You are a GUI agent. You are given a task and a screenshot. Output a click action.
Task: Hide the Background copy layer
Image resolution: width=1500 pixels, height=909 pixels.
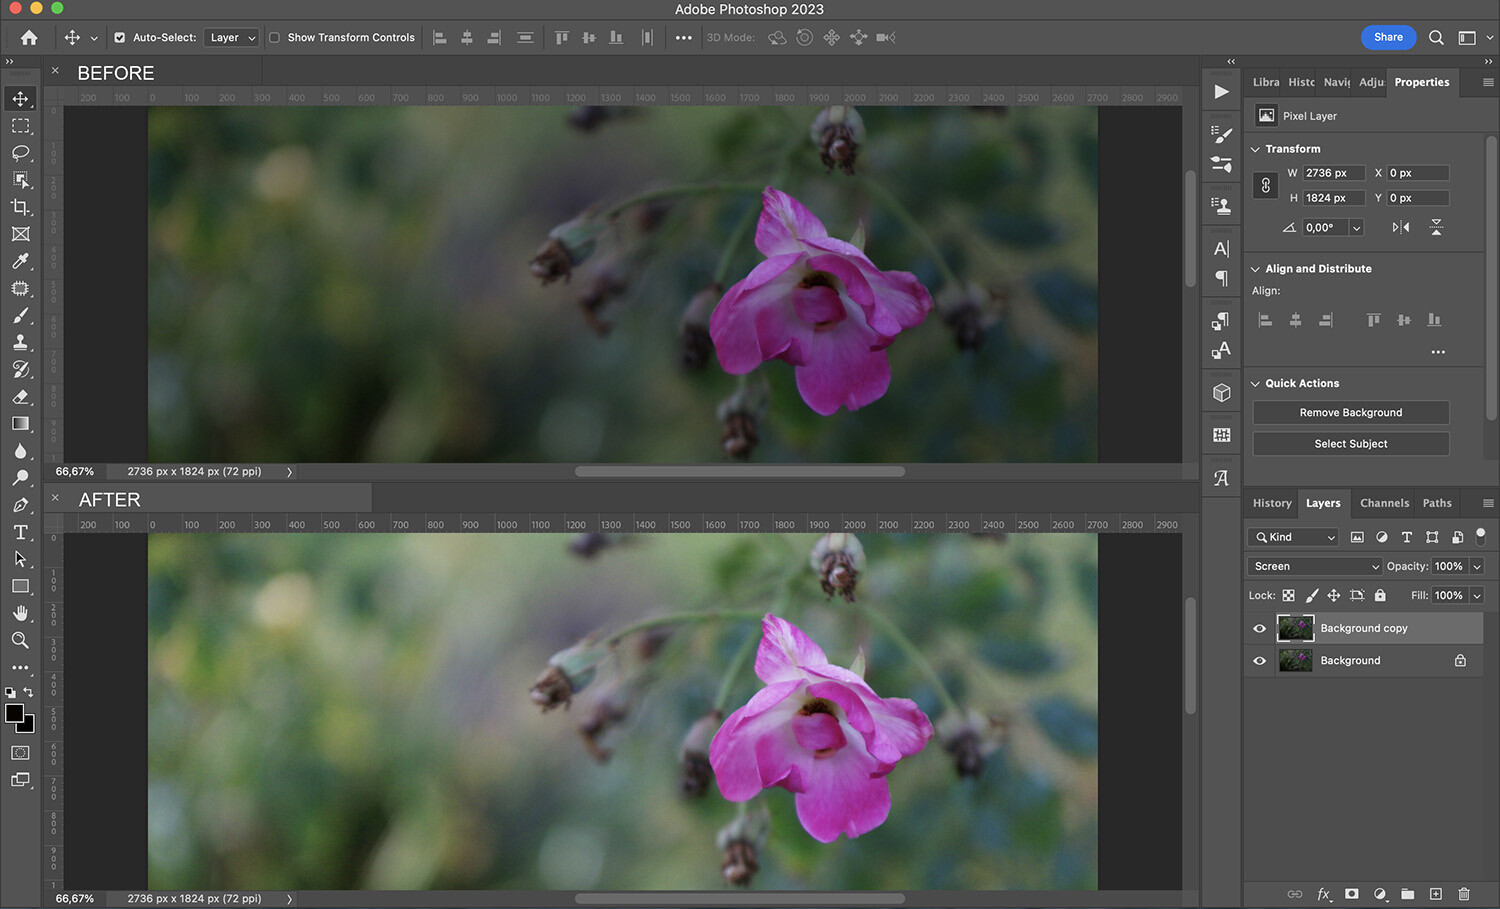tap(1259, 628)
